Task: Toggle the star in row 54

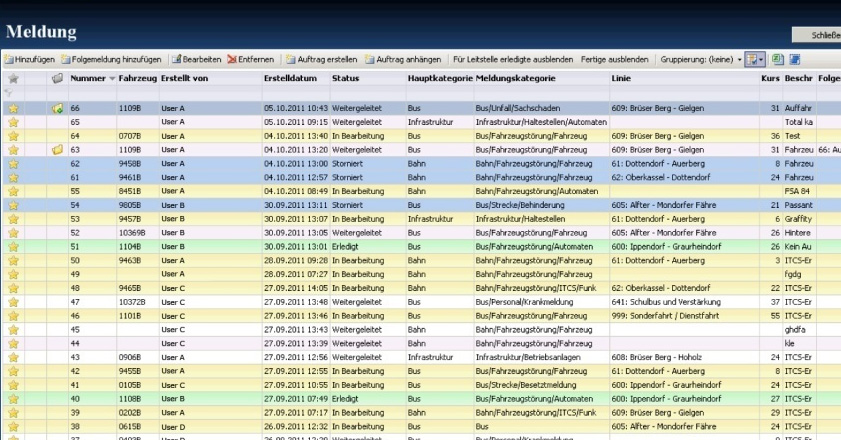Action: point(13,206)
